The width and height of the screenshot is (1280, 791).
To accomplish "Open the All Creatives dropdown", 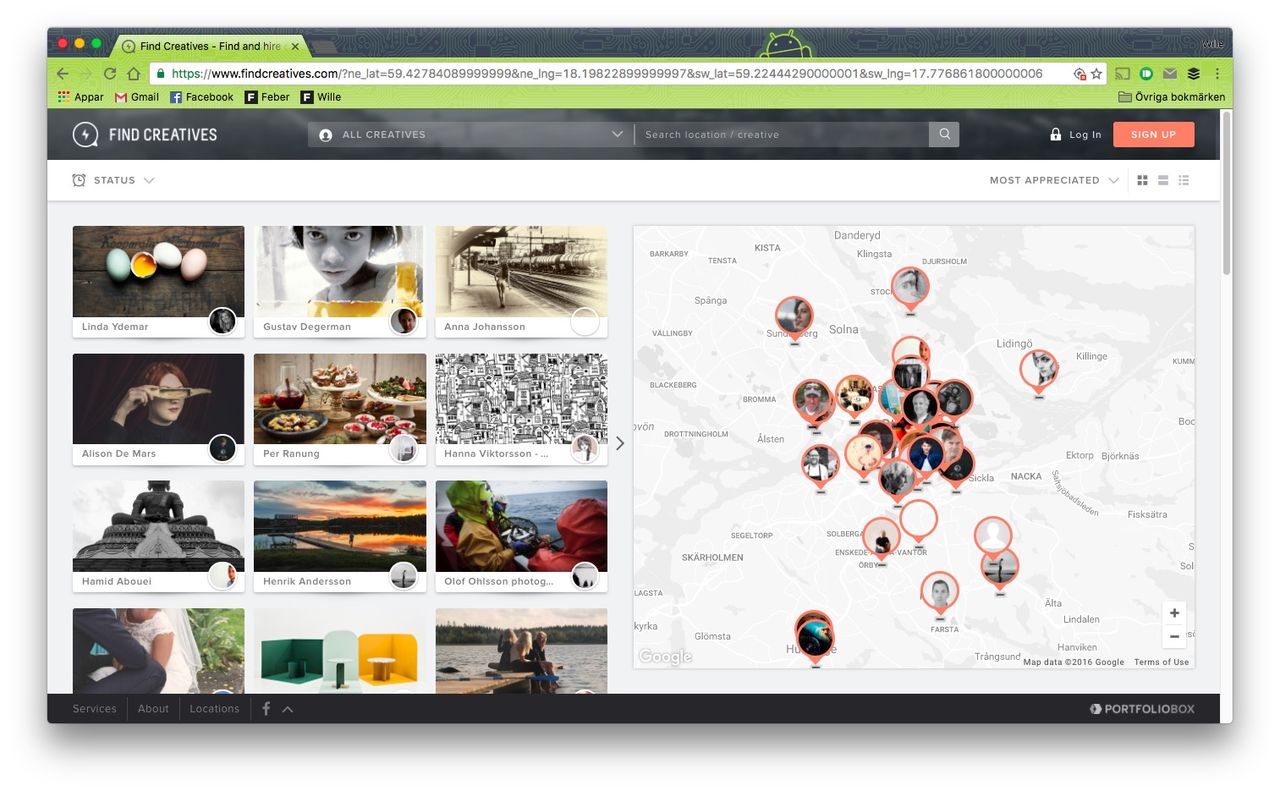I will pyautogui.click(x=470, y=135).
